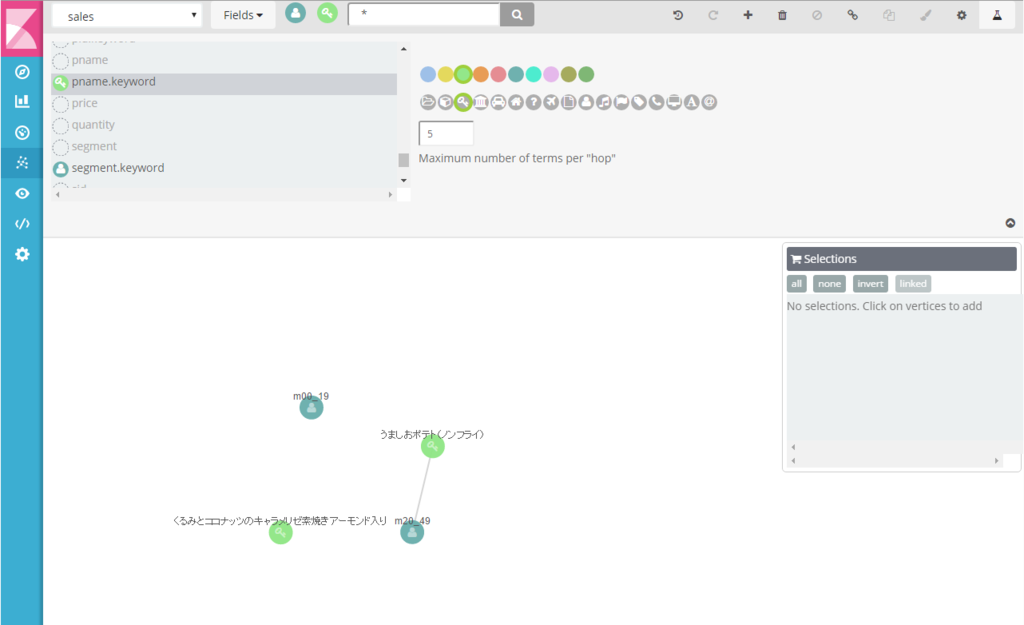Choose the home icon for the field

[x=516, y=102]
